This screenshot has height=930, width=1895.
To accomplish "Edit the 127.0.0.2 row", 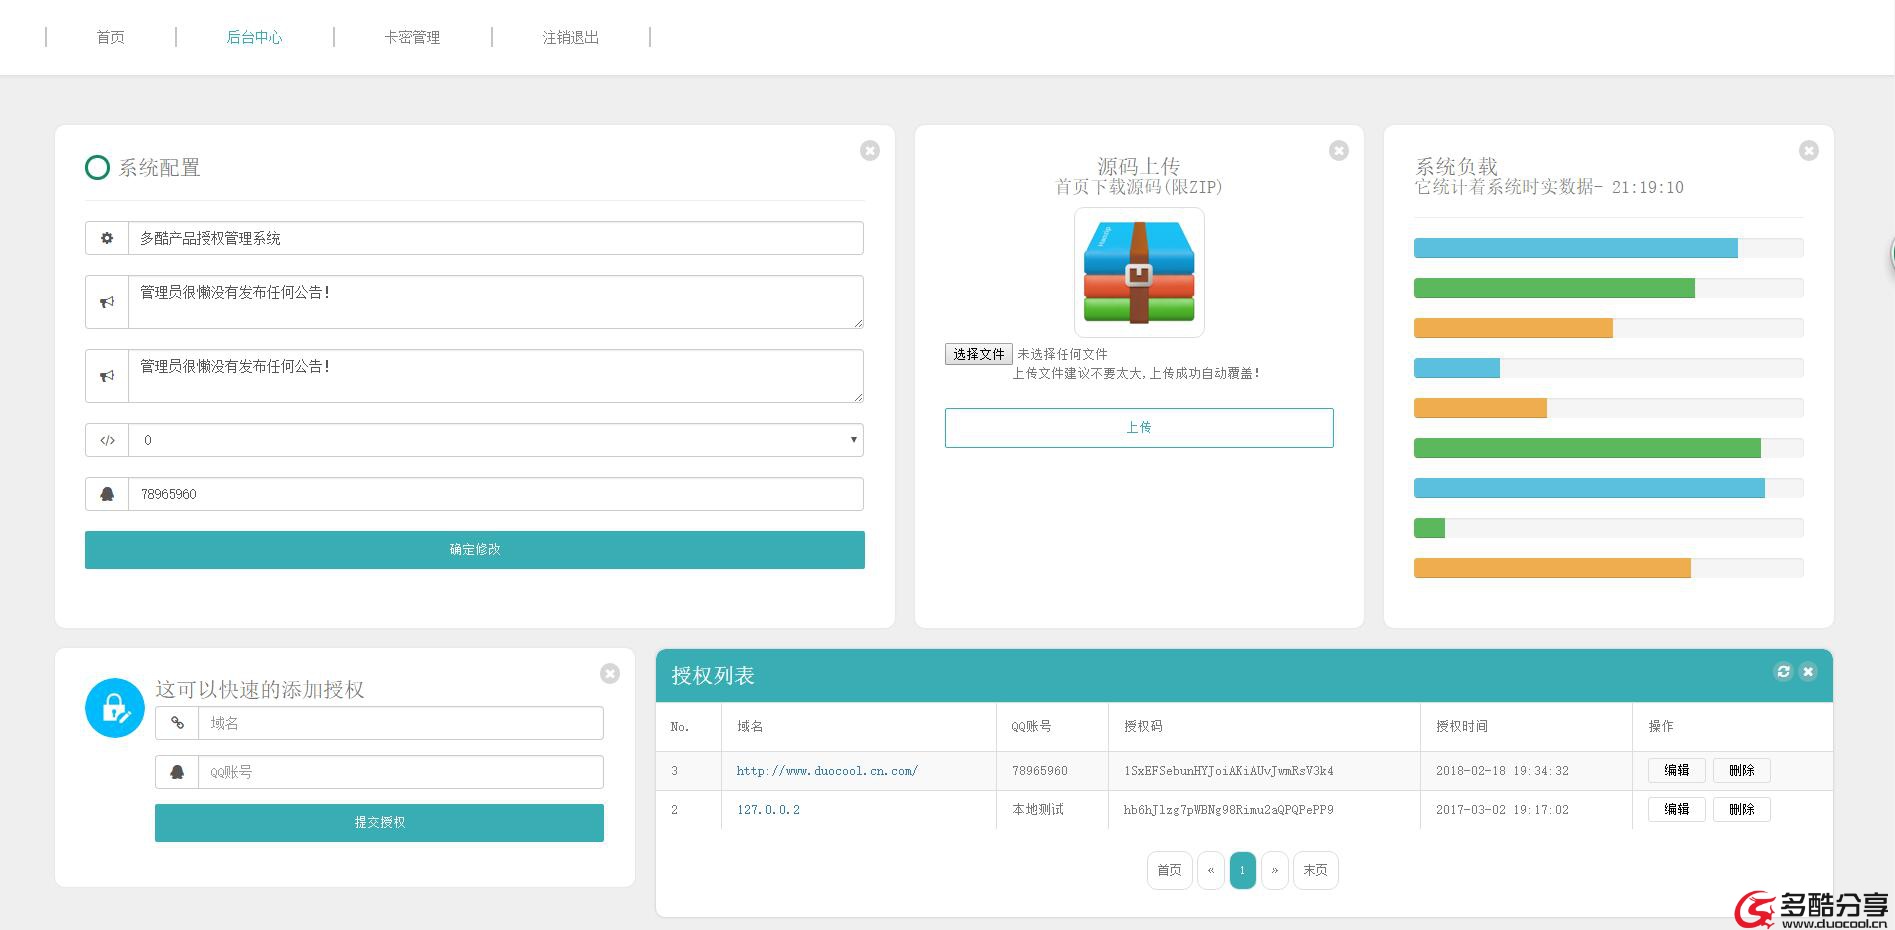I will coord(1677,810).
